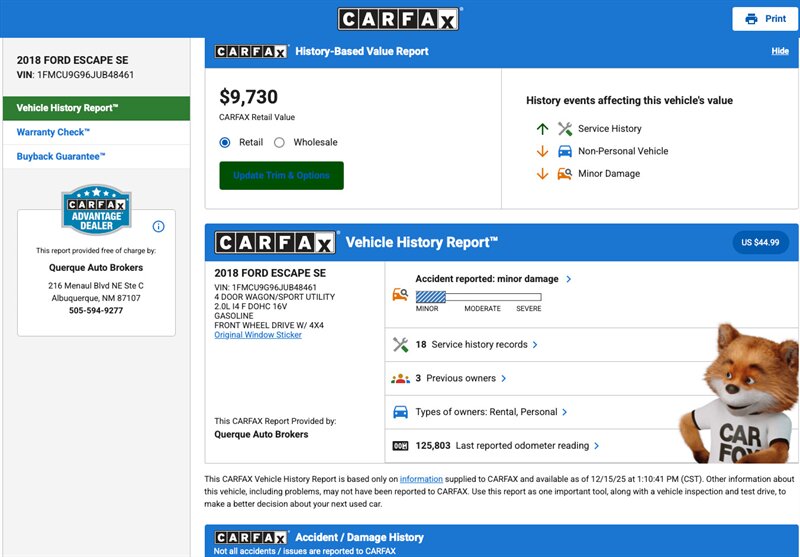
Task: Click the previous owners people icon
Action: [x=400, y=379]
